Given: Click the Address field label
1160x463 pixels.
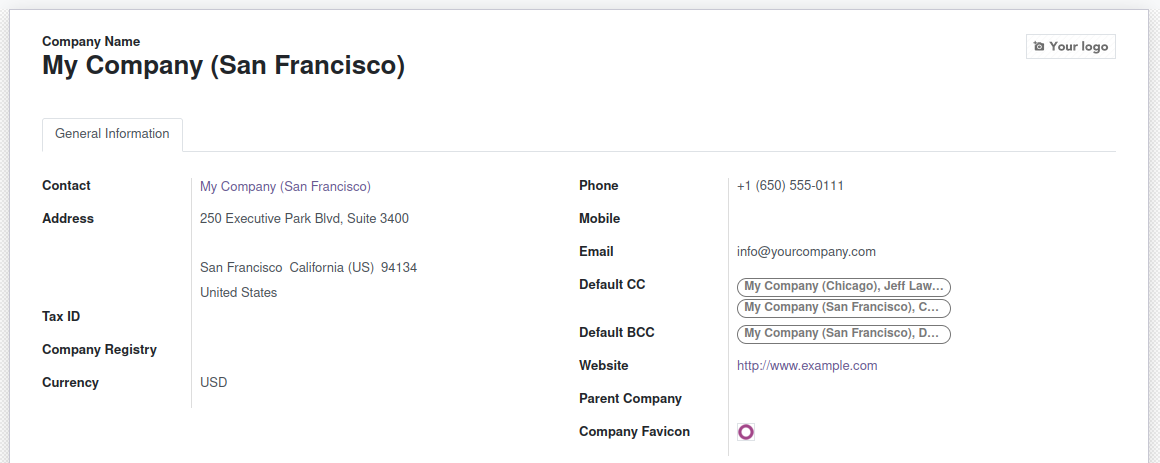Looking at the screenshot, I should [68, 218].
